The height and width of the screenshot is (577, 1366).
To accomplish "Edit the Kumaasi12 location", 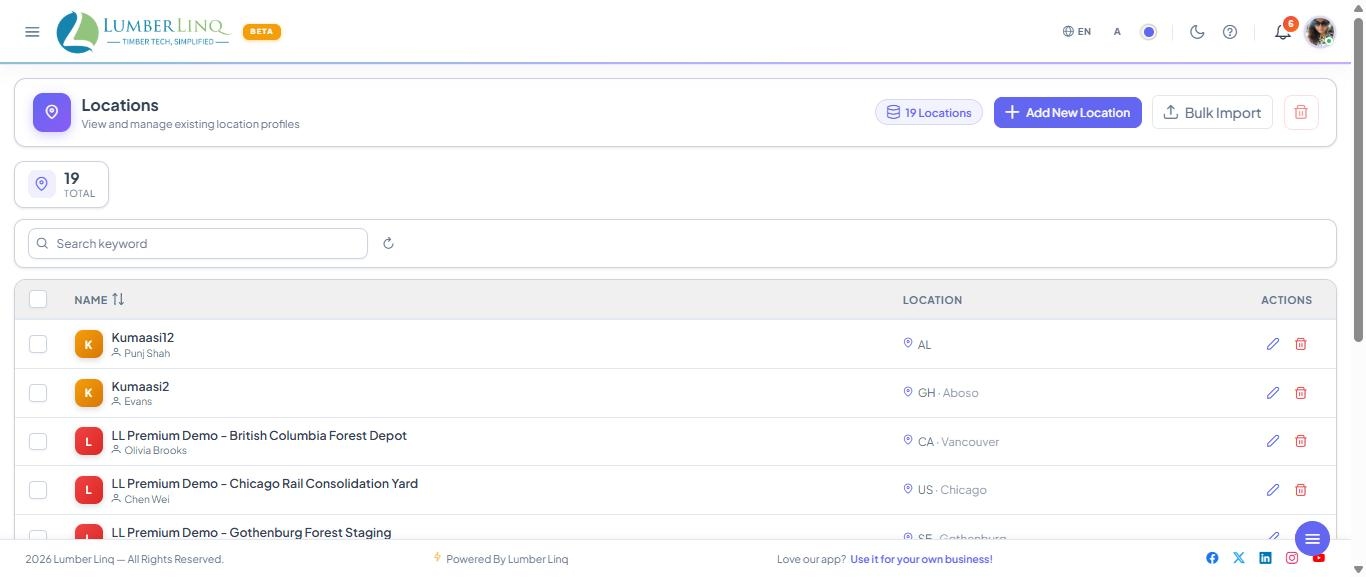I will click(x=1273, y=344).
